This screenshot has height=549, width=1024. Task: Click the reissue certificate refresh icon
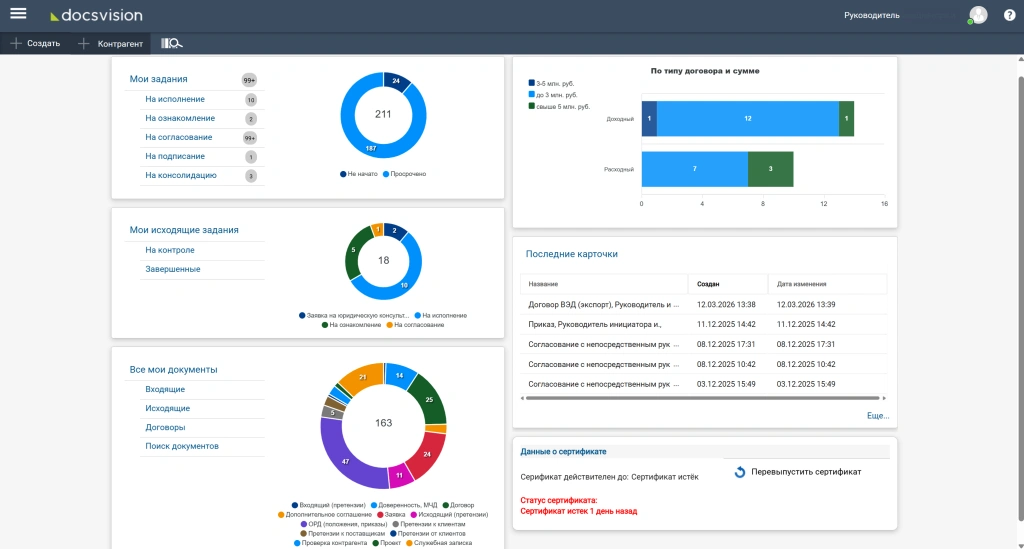739,472
